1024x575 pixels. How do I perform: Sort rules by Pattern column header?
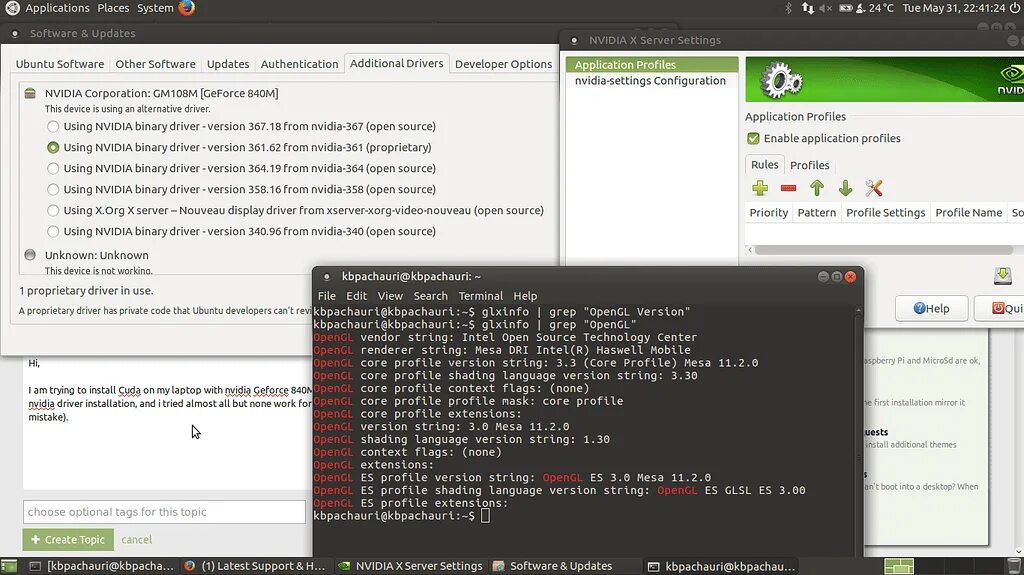(x=816, y=212)
